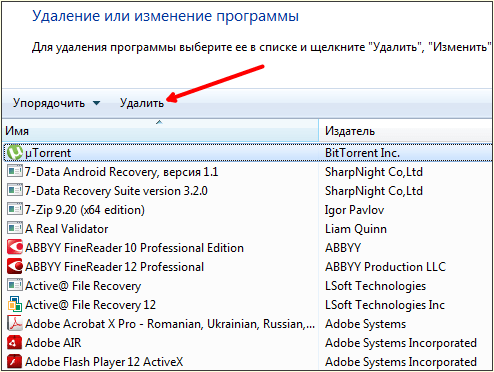Select 7-Data Recovery Suite version 3.2.0
494x372 pixels.
(x=116, y=191)
